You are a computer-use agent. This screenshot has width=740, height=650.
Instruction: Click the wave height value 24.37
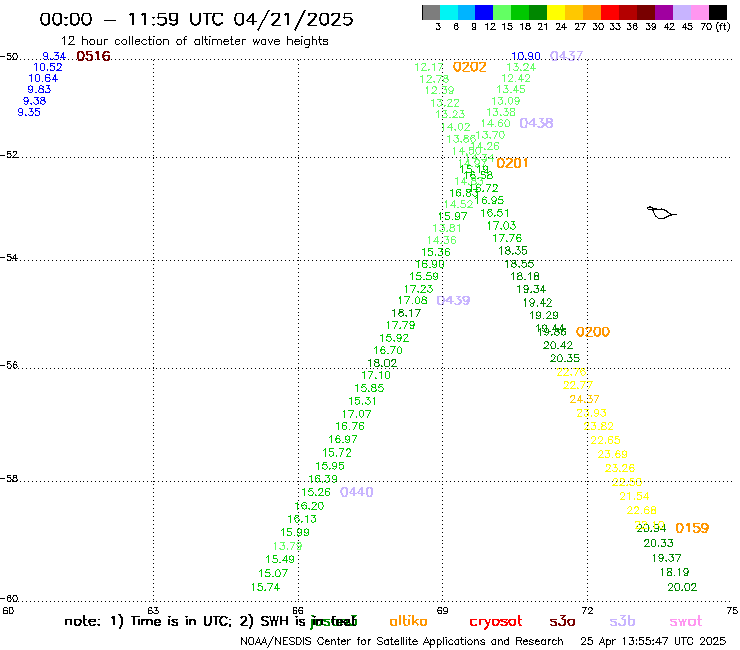click(x=584, y=399)
